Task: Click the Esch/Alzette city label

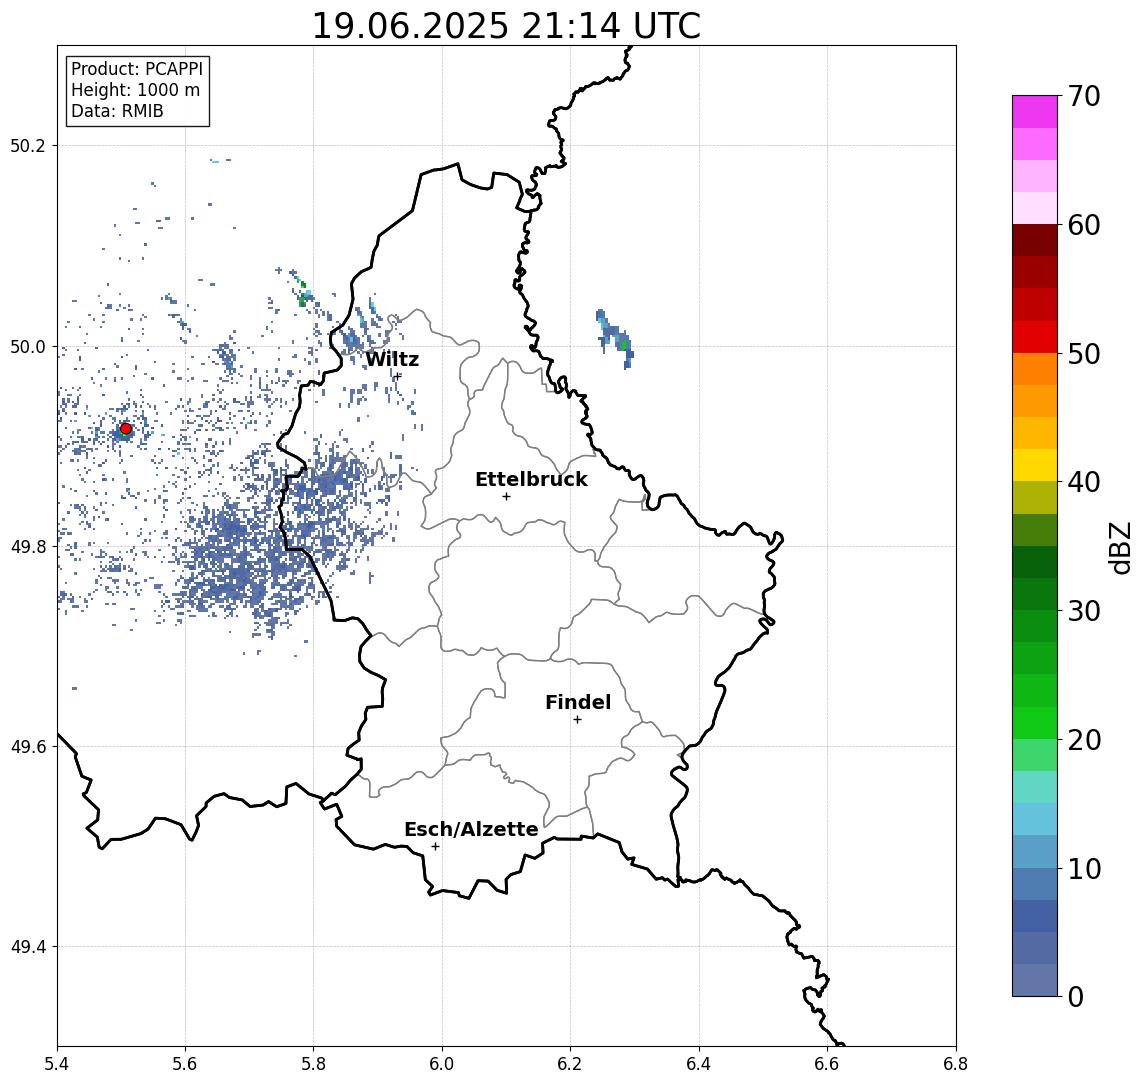Action: point(471,829)
